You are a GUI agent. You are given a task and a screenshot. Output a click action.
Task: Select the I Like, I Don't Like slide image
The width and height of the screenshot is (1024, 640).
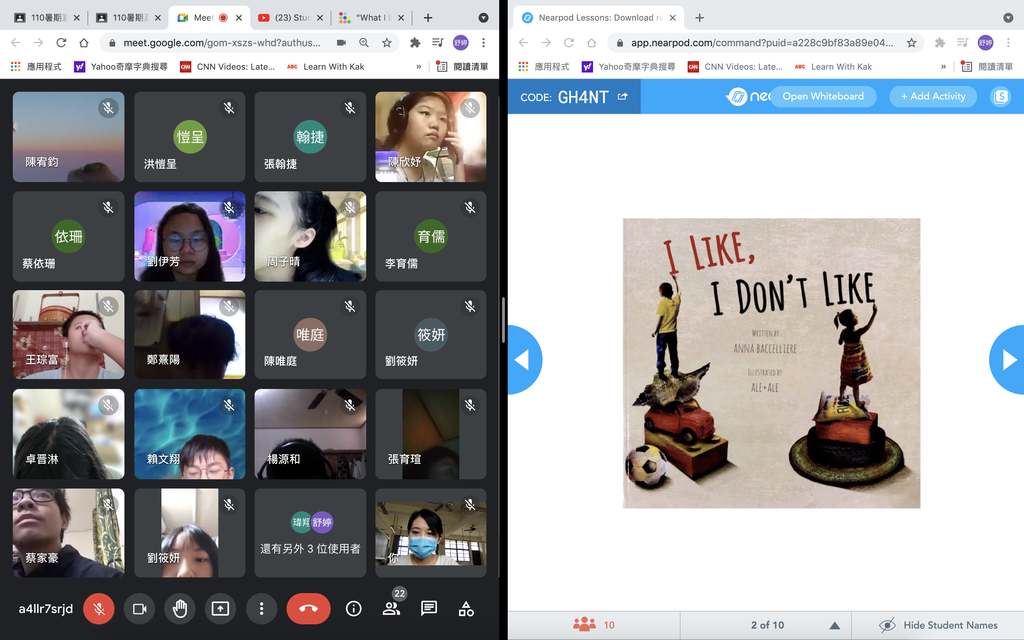click(771, 363)
